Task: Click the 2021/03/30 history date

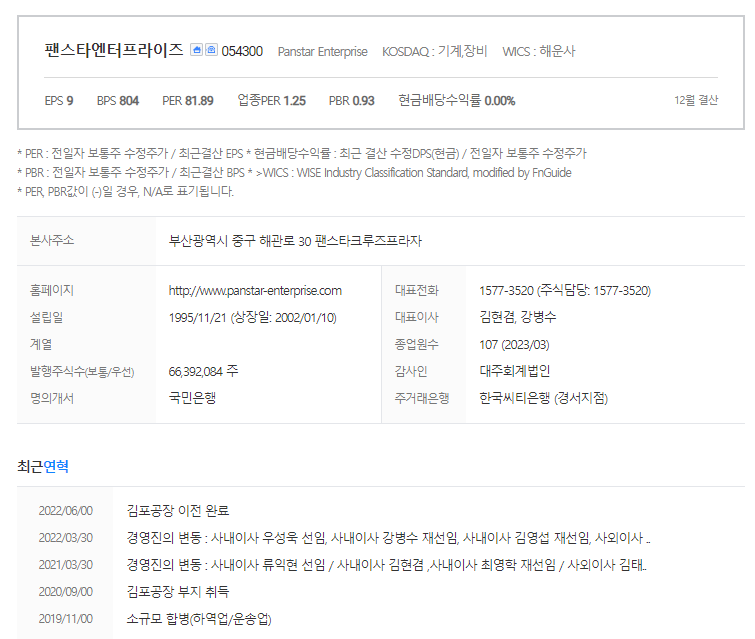Action: (65, 565)
